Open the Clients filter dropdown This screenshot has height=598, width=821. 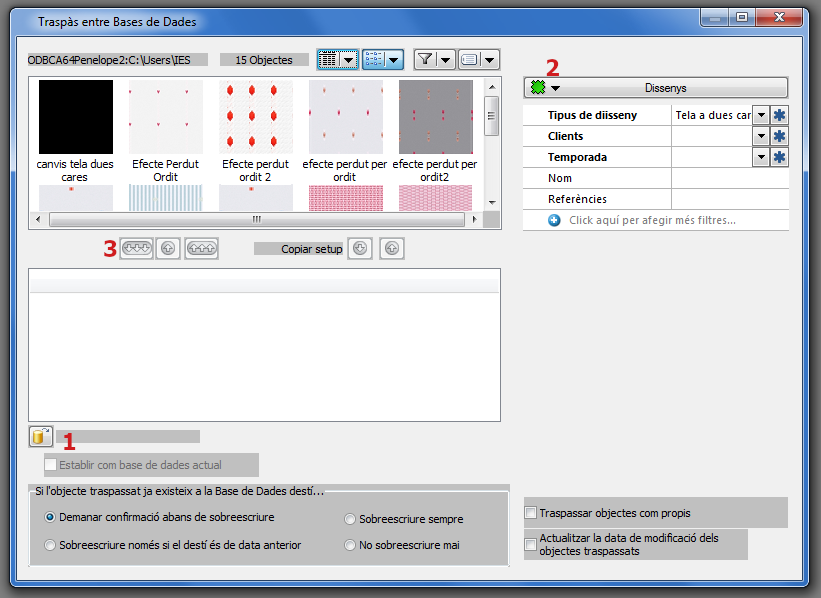pos(761,136)
